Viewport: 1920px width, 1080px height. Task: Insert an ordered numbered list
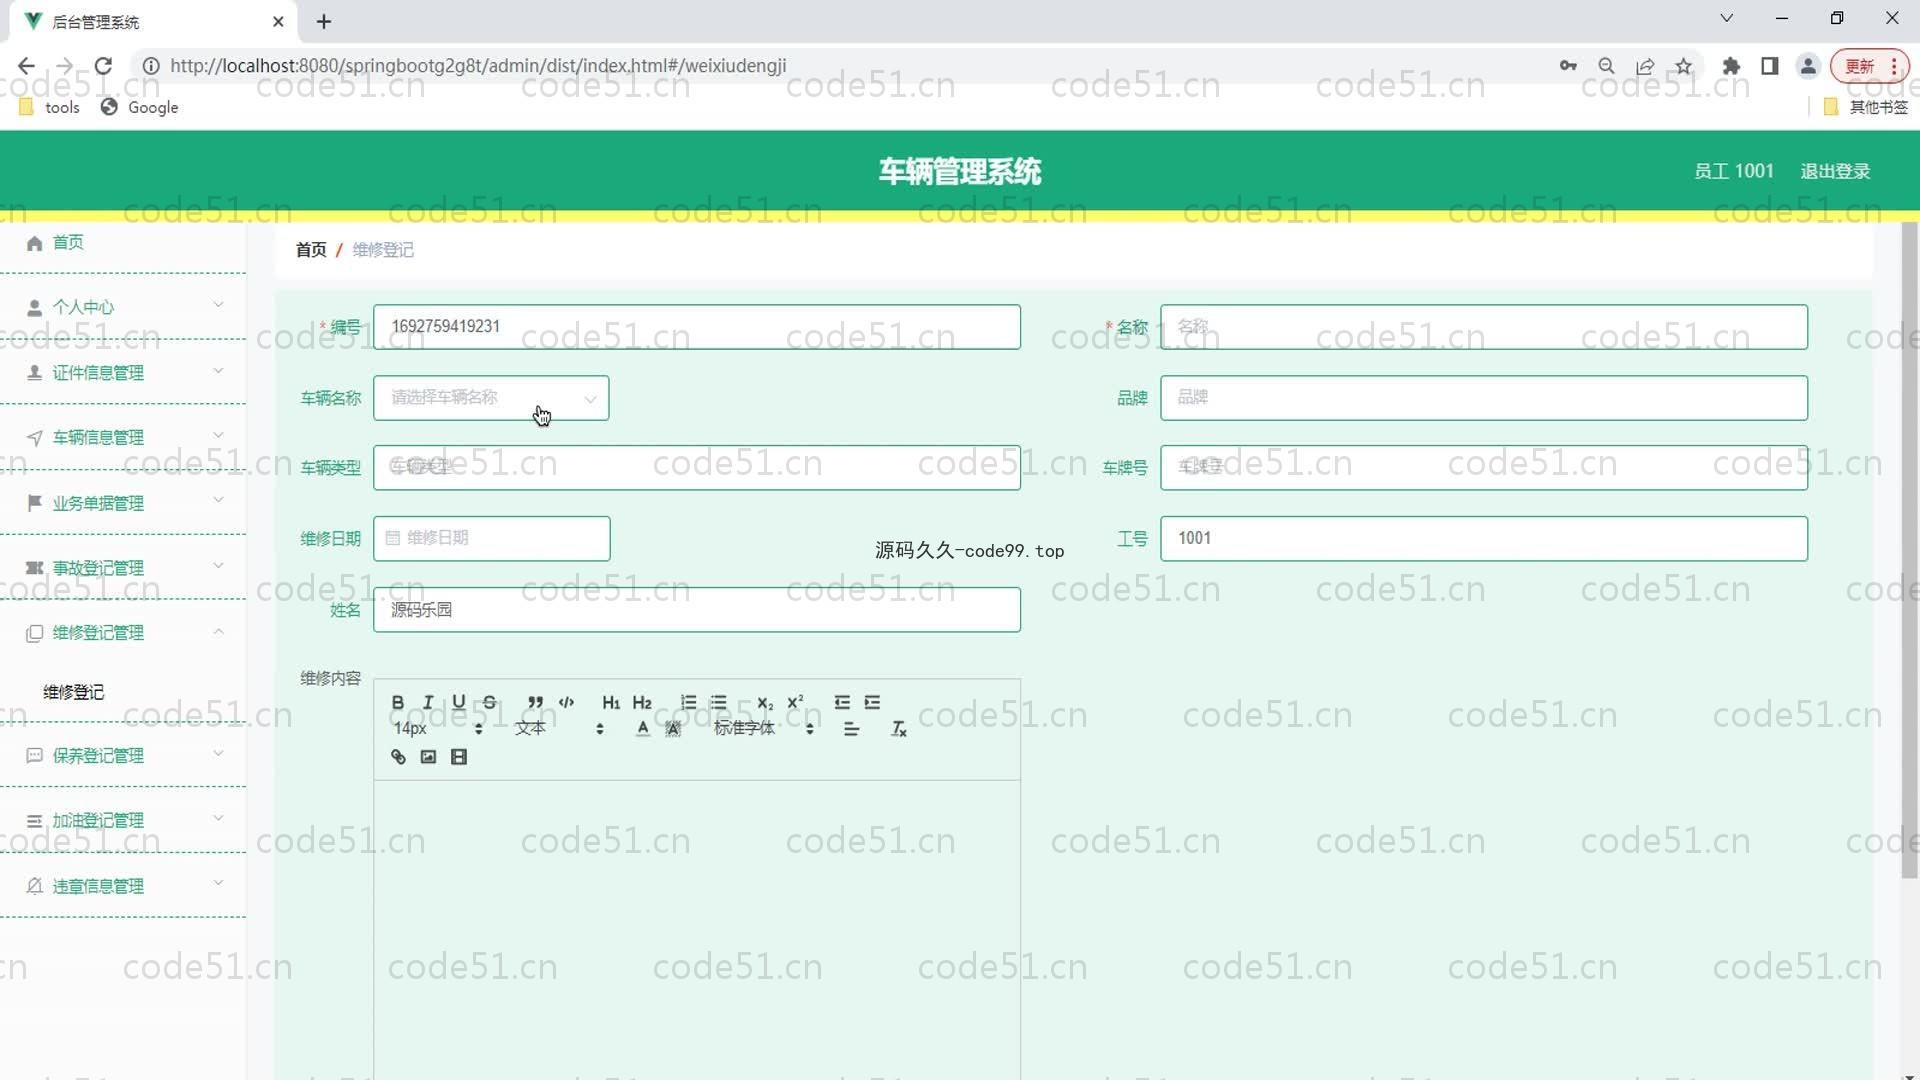pyautogui.click(x=688, y=702)
